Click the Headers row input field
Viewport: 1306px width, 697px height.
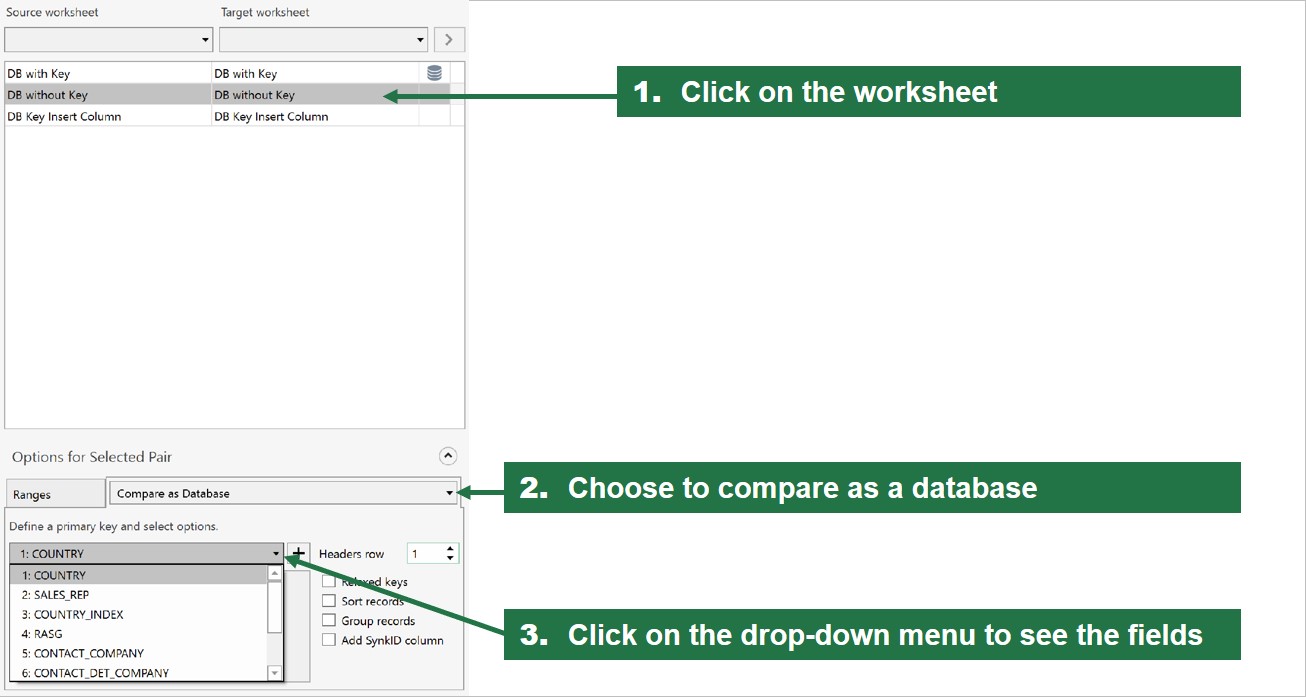tap(425, 553)
